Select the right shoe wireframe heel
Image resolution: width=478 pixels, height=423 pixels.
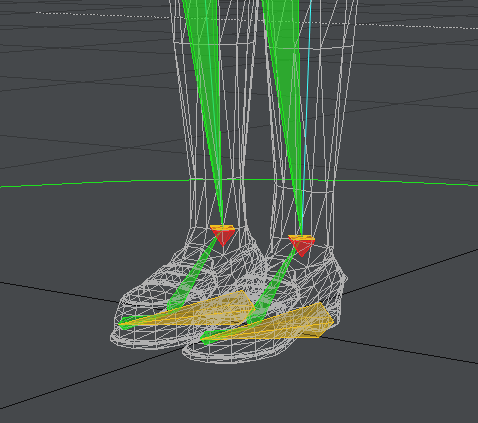point(333,287)
